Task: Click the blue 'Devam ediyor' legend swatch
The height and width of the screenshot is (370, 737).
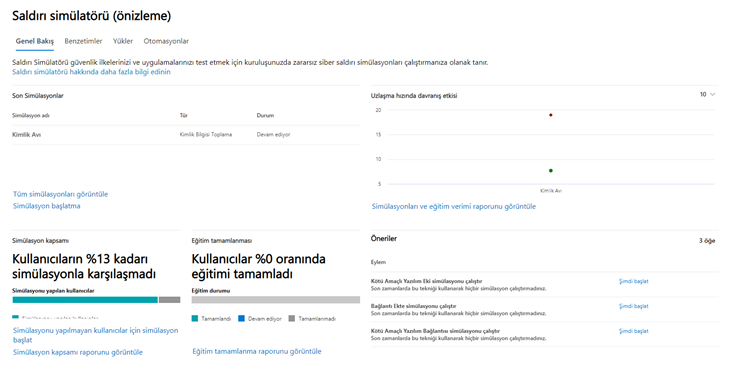Action: tap(242, 319)
